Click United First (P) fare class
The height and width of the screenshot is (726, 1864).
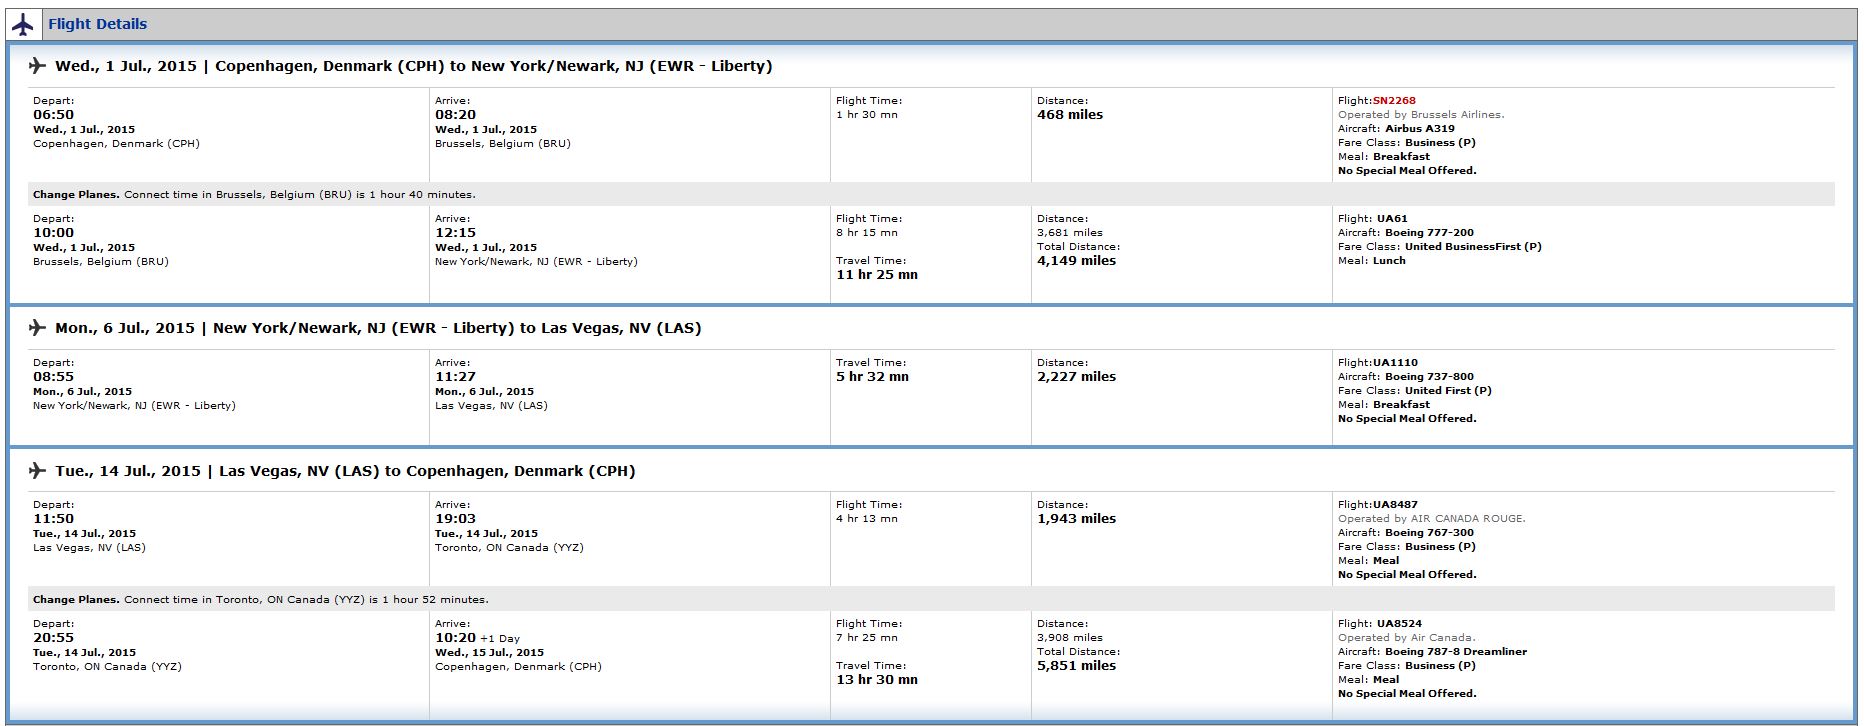[1448, 391]
